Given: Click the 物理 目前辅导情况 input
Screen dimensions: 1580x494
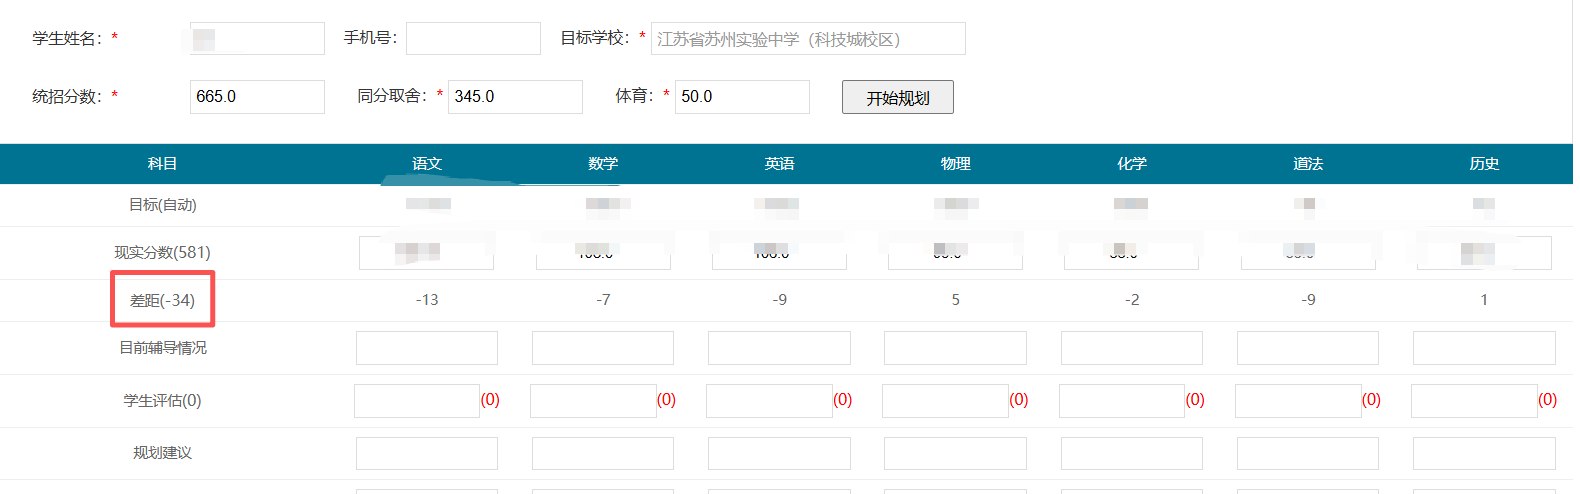Looking at the screenshot, I should [955, 348].
